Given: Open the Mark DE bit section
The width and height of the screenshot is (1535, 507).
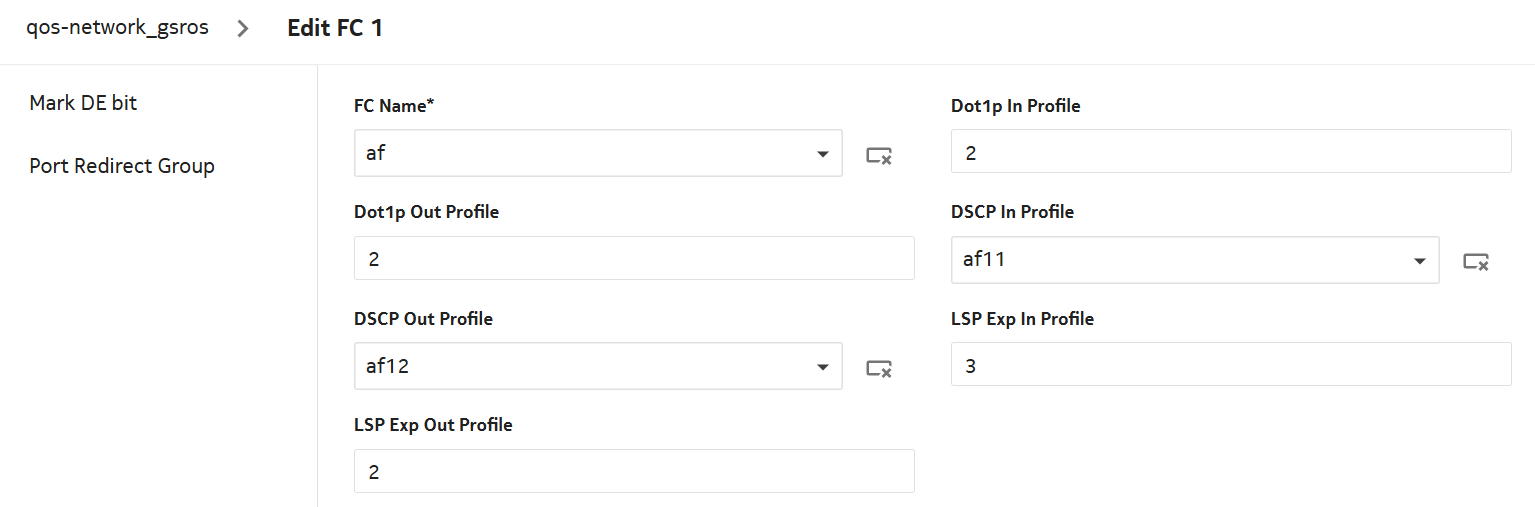Looking at the screenshot, I should point(83,103).
